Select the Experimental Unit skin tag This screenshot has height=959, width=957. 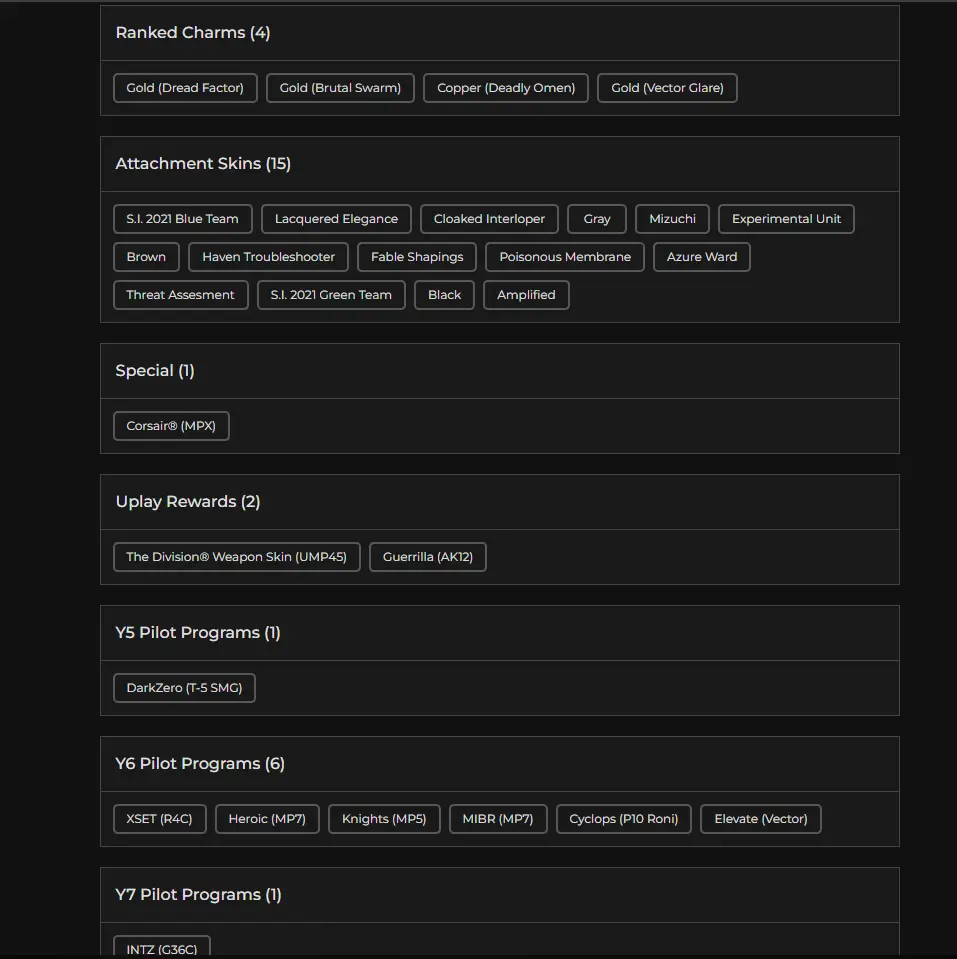pos(786,219)
